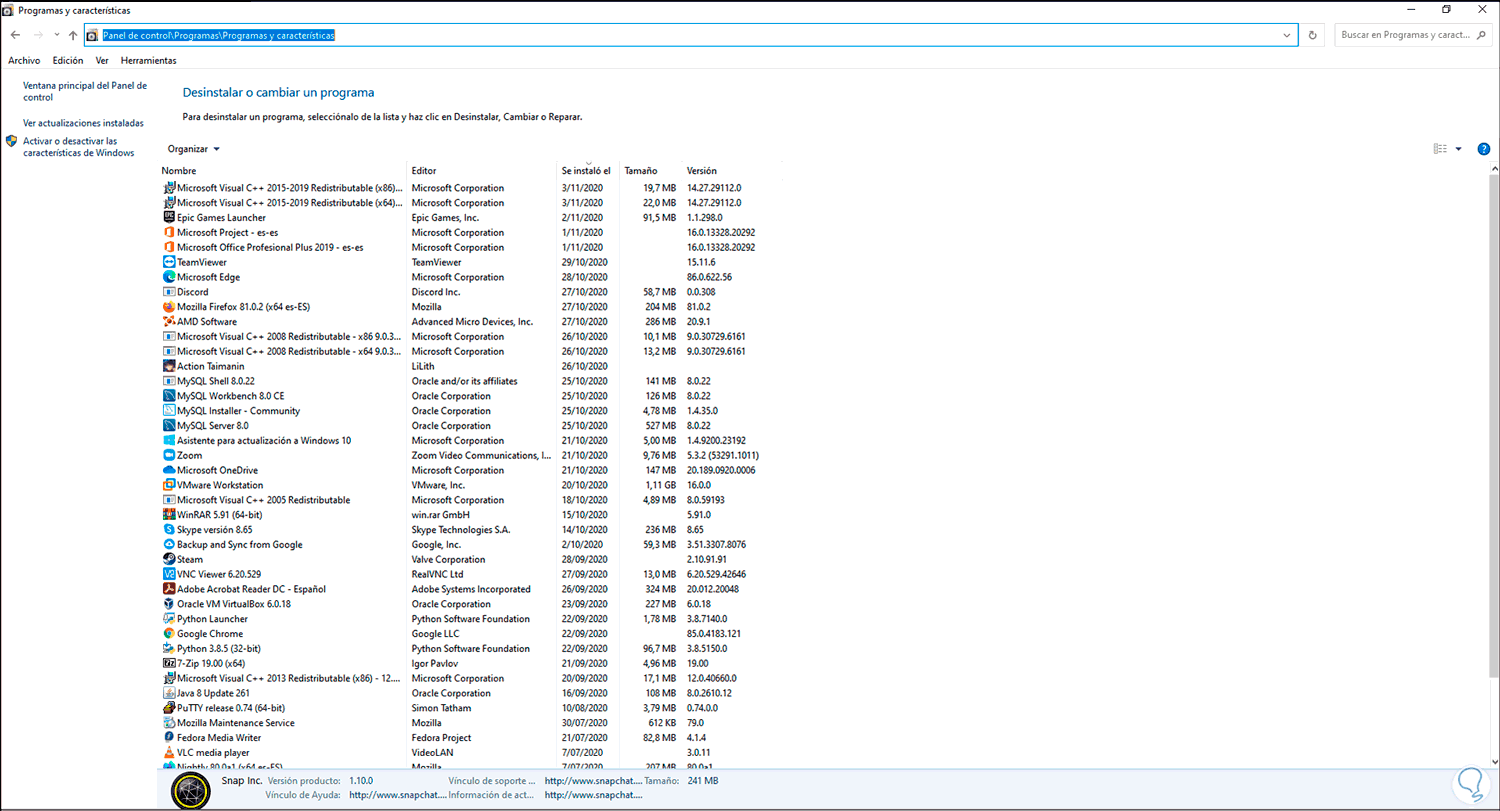Click the back navigation arrow
Image resolution: width=1500 pixels, height=811 pixels.
[x=15, y=34]
